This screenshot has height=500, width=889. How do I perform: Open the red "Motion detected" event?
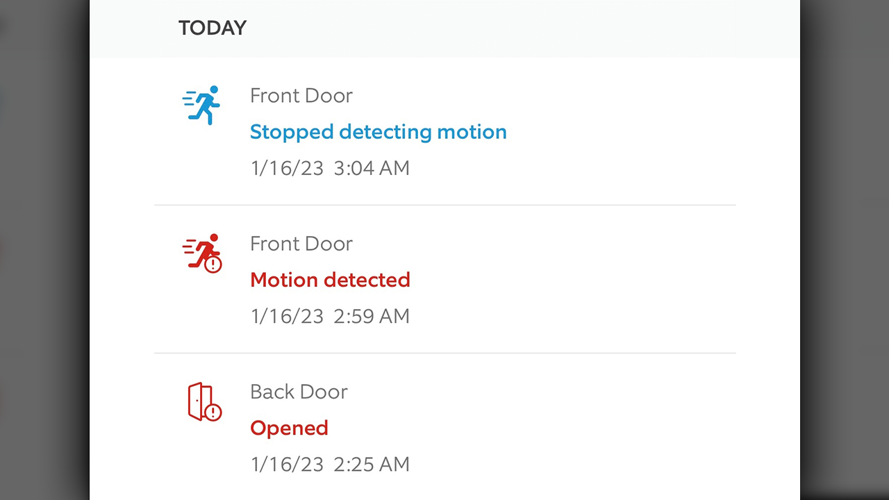coord(330,280)
